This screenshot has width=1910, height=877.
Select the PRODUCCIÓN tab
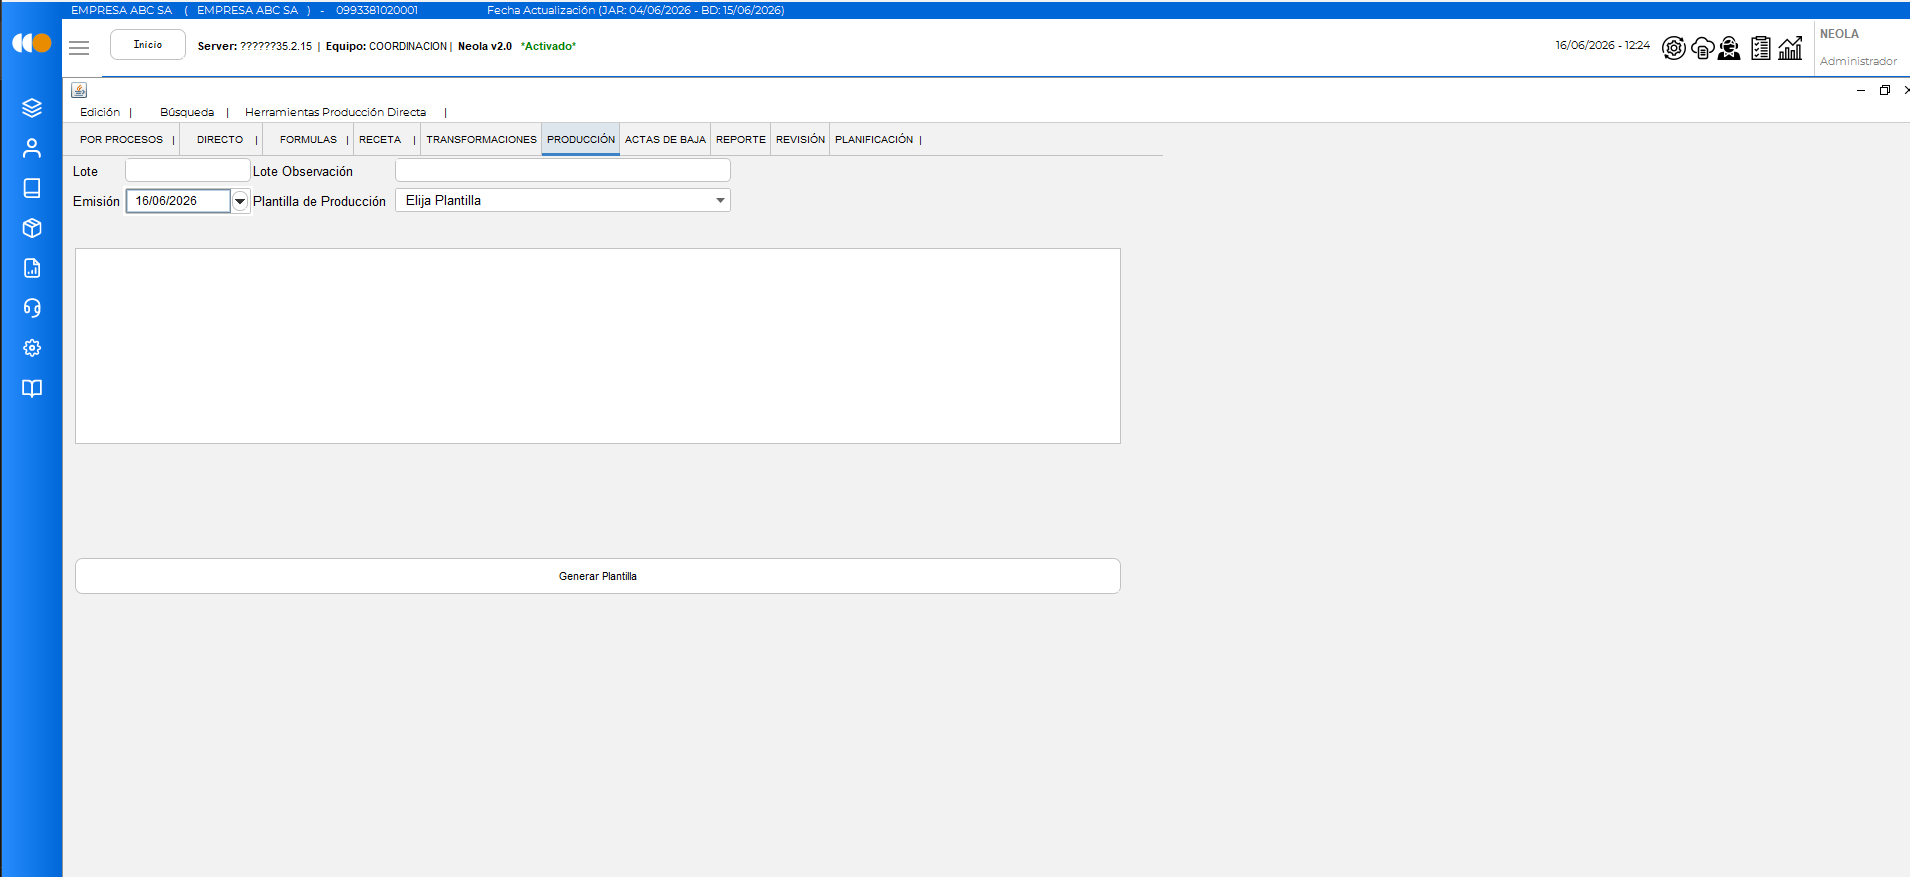(581, 139)
